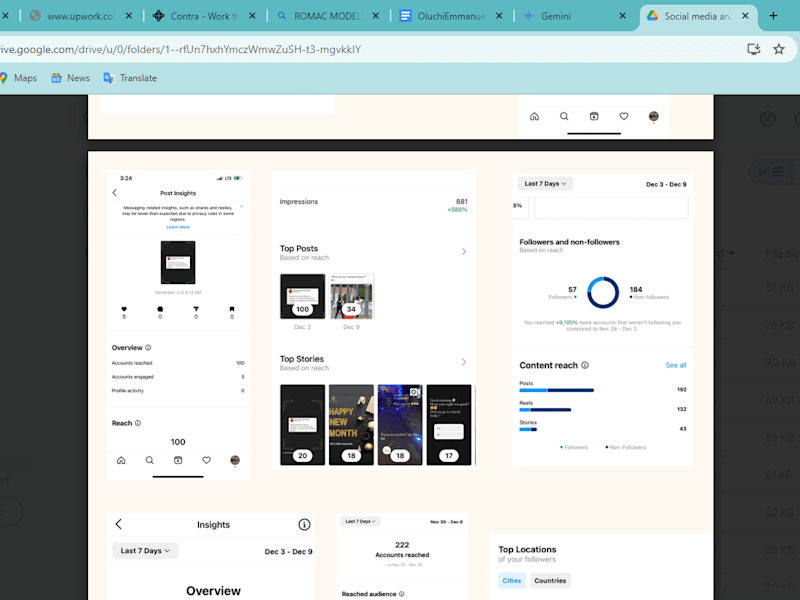Click search icon below Reach 100
This screenshot has height=600, width=800.
point(149,460)
